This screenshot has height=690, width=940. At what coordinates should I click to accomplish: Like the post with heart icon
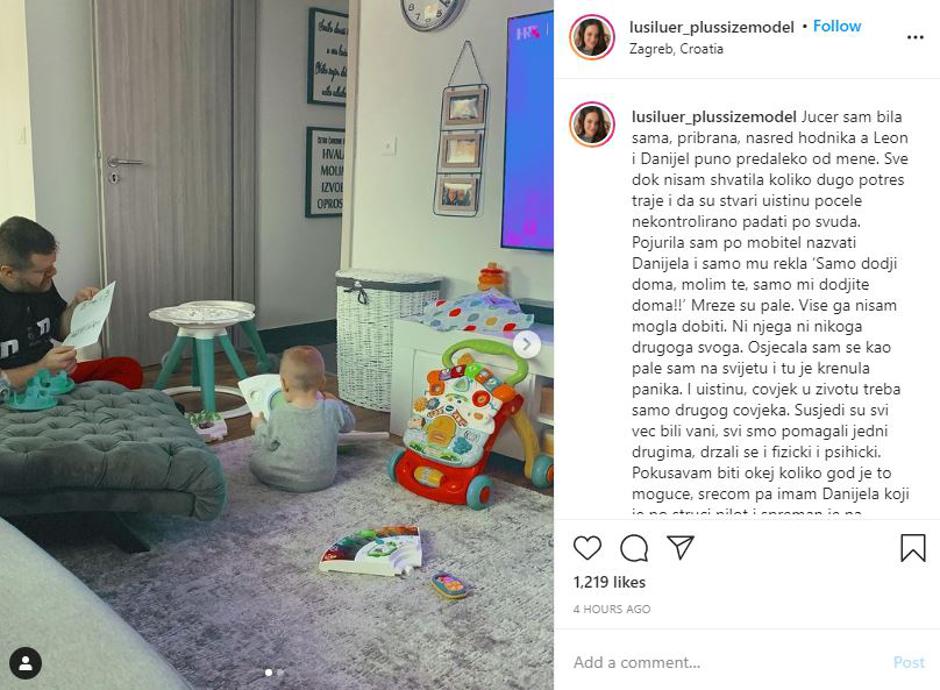click(x=587, y=548)
